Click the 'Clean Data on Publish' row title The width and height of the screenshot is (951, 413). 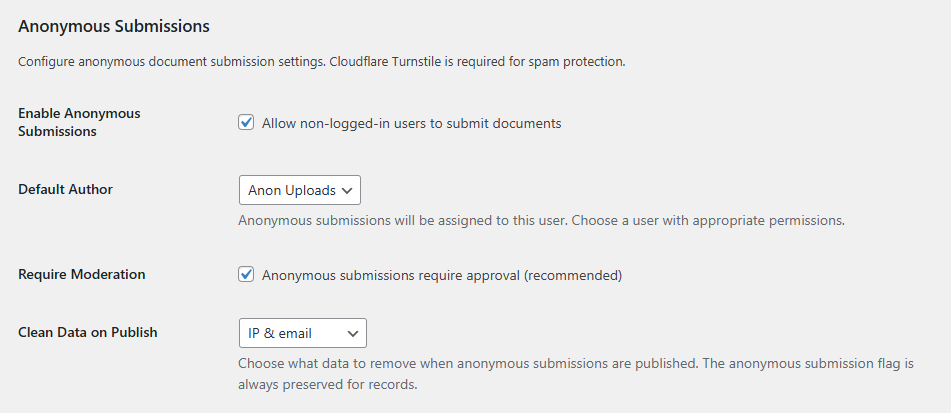[x=88, y=332]
